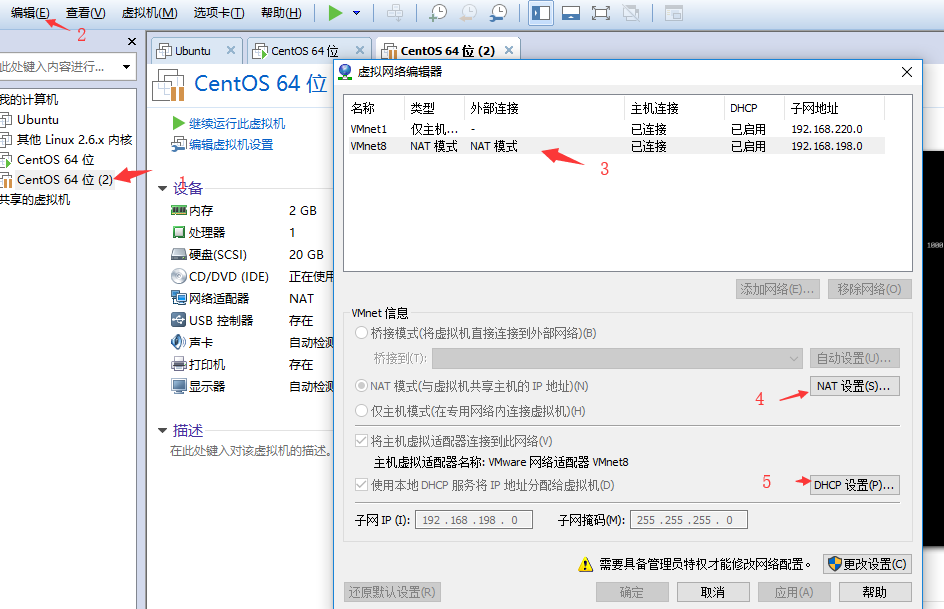Open the 查看(V) menu
The height and width of the screenshot is (609, 944).
coord(85,13)
